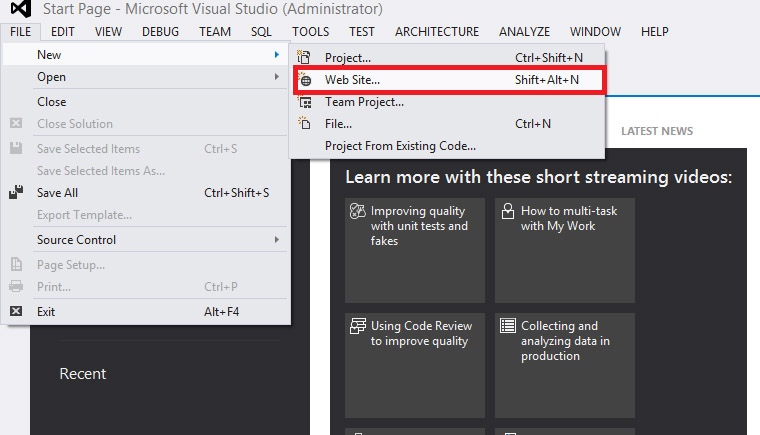Click the My Work video icon
The height and width of the screenshot is (435, 760).
tap(507, 211)
